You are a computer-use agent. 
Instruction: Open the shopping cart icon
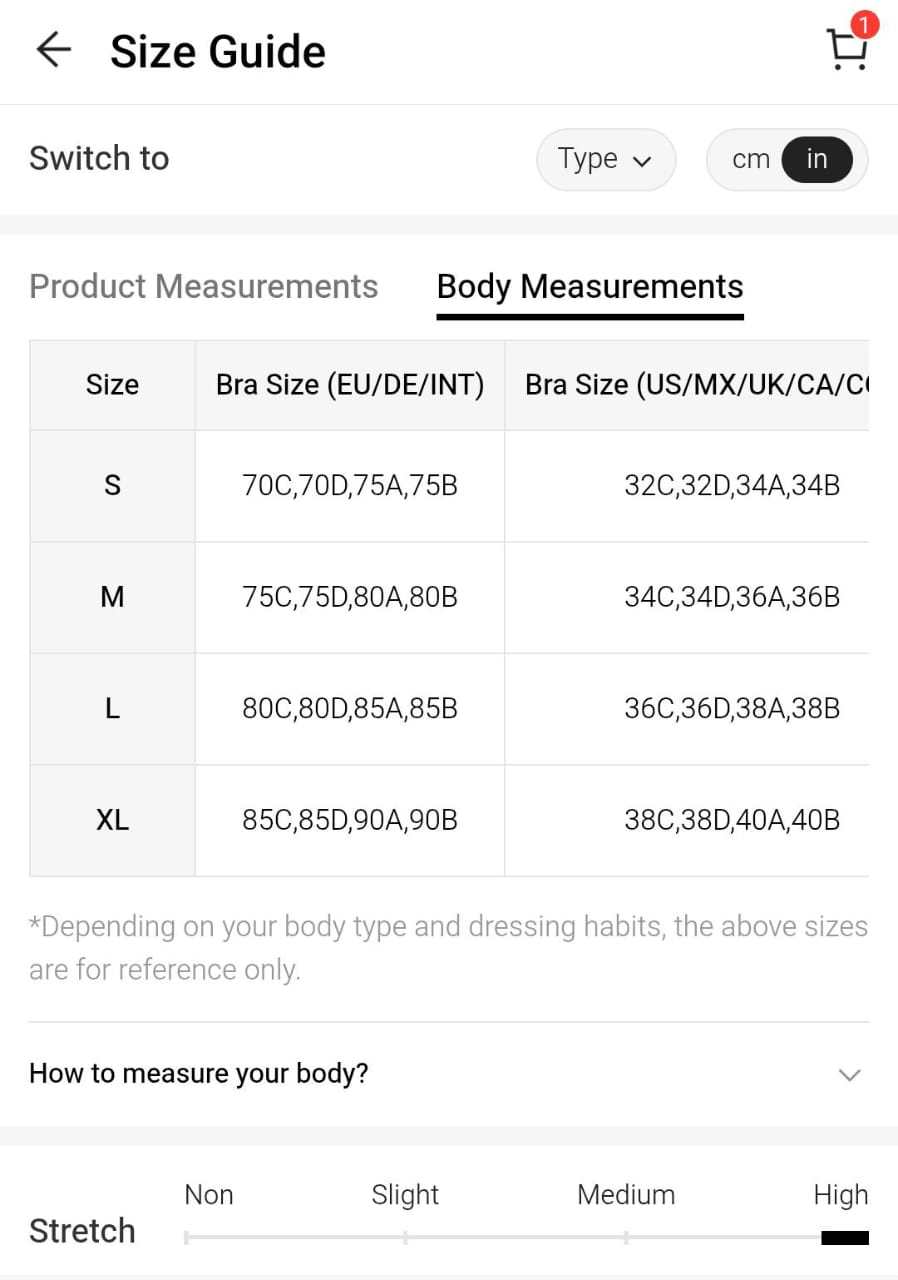tap(846, 50)
